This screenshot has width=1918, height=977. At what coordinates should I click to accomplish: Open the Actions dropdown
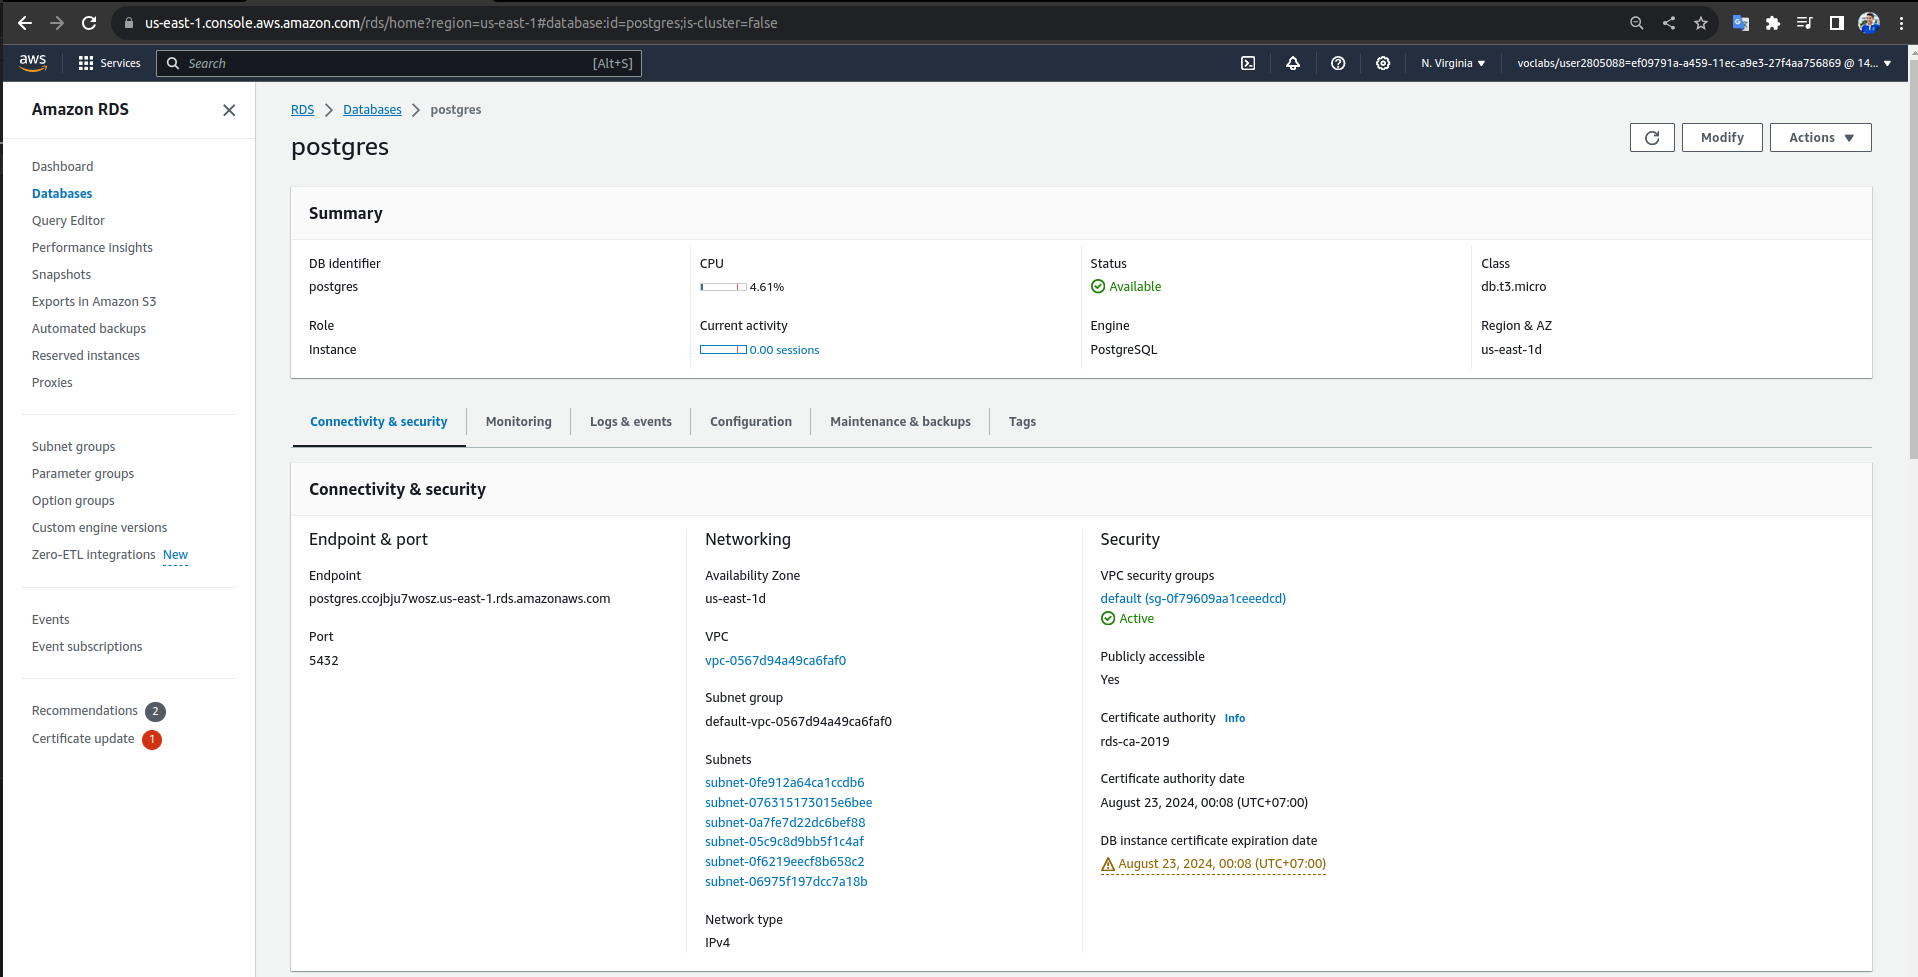[x=1819, y=137]
